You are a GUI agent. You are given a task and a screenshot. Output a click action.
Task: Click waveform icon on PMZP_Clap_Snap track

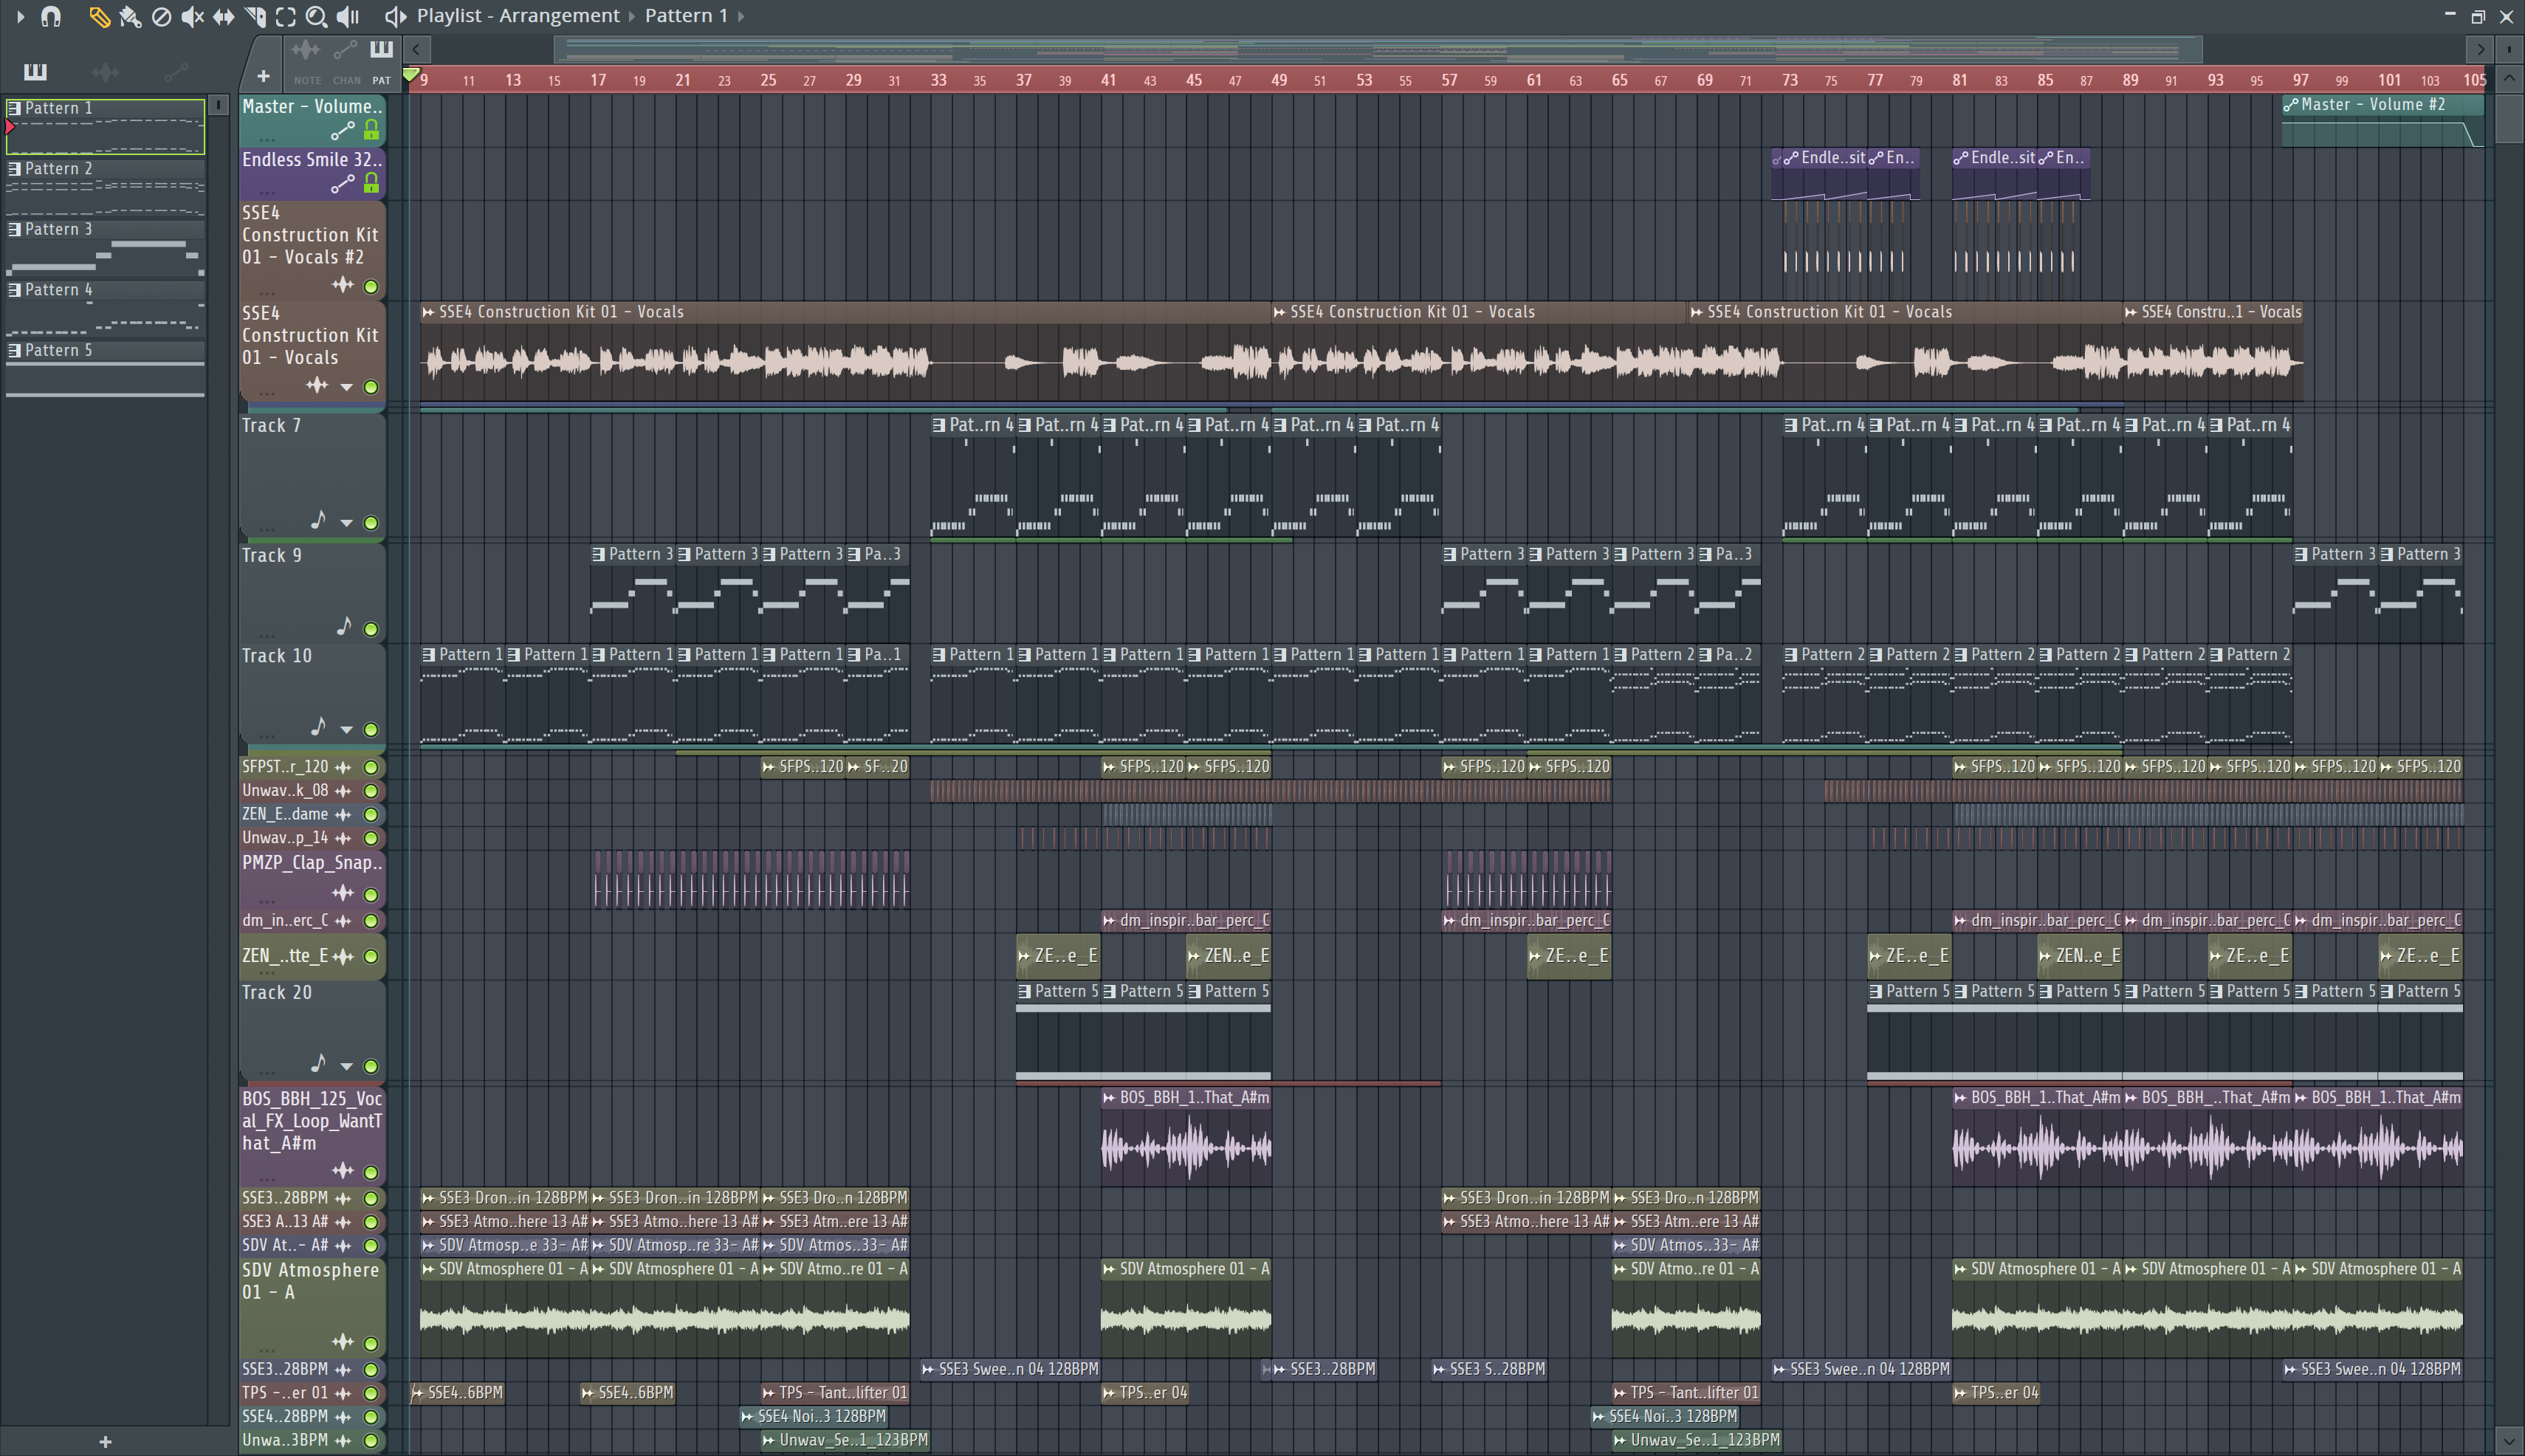point(343,892)
